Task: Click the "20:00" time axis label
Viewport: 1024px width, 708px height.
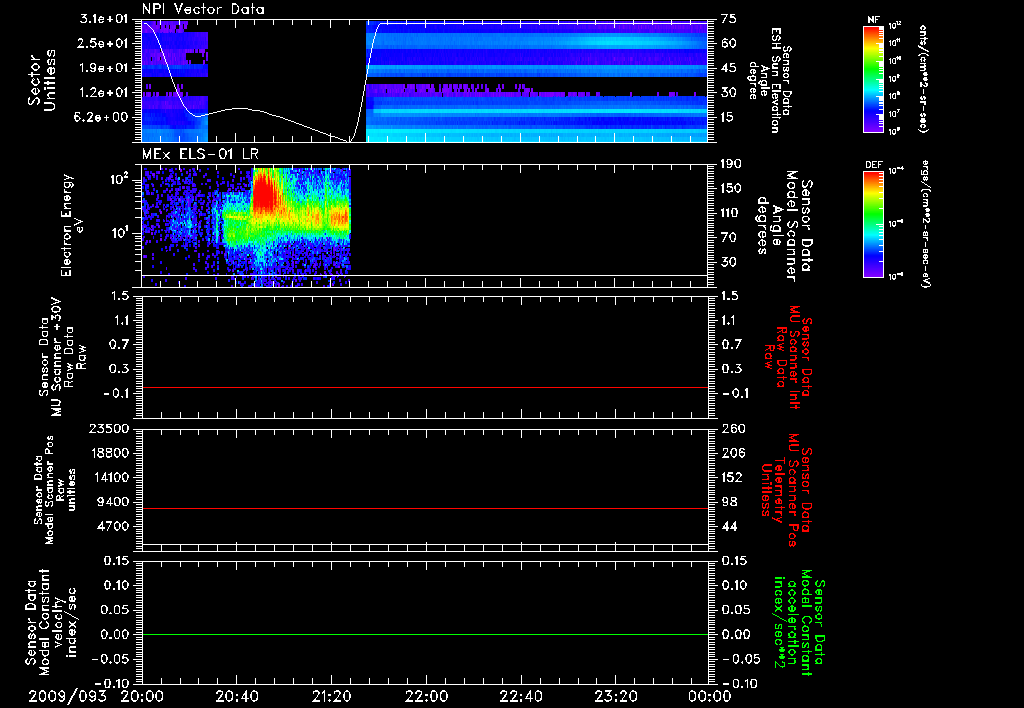Action: (x=142, y=697)
